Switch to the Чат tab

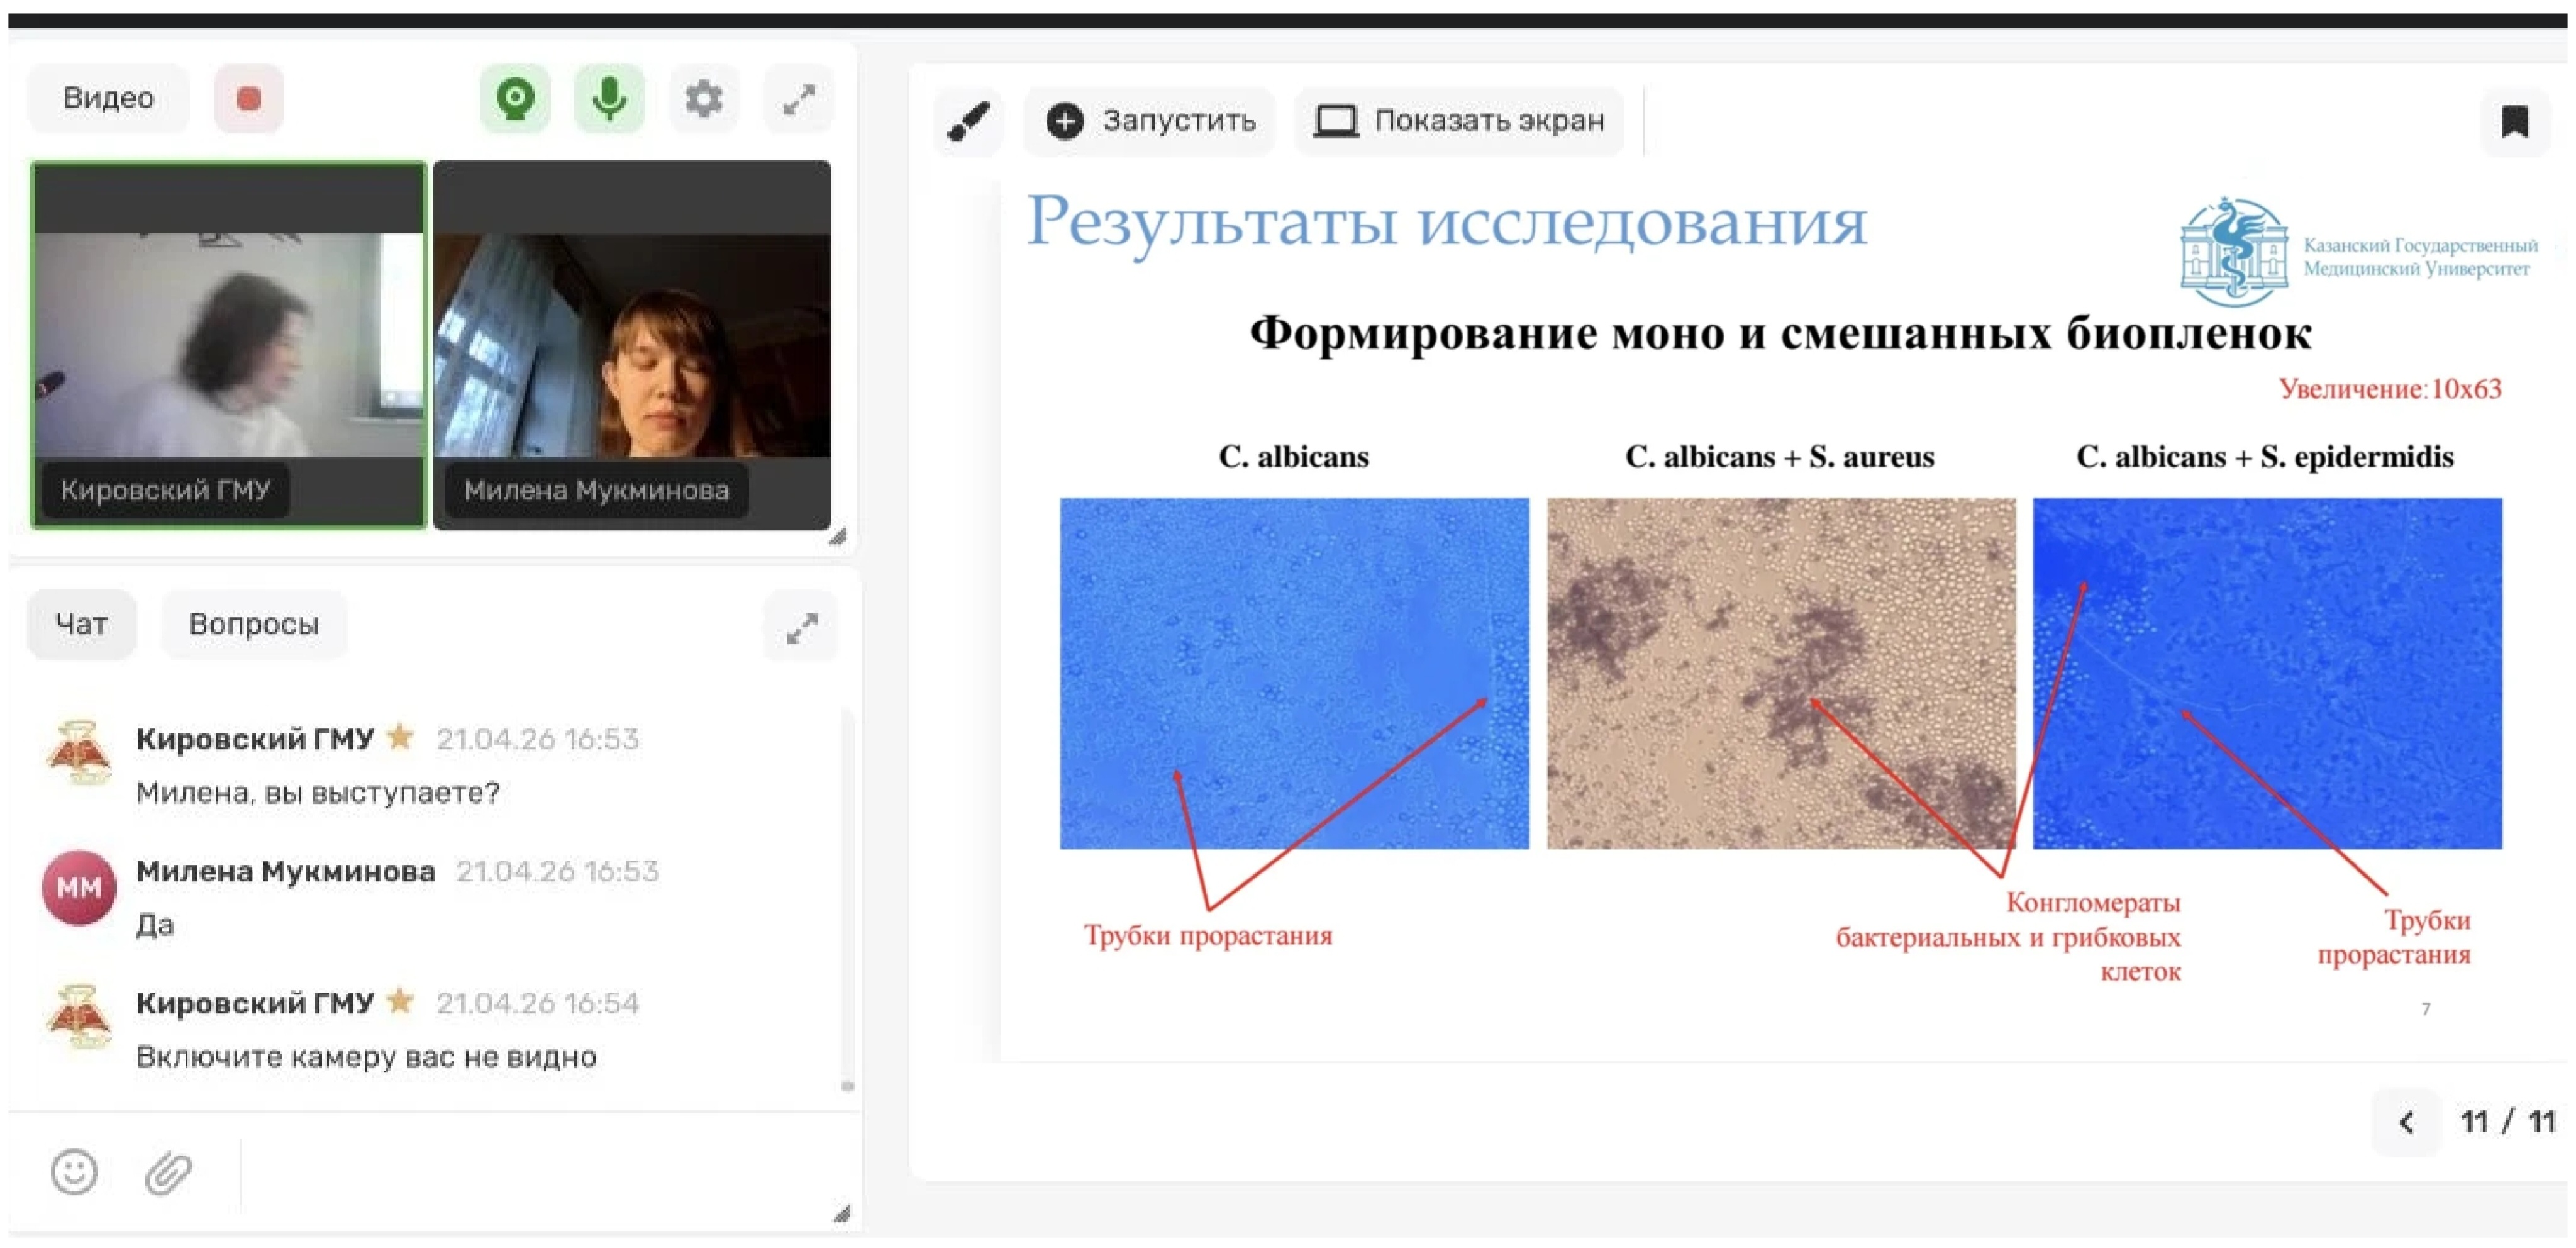[x=81, y=624]
